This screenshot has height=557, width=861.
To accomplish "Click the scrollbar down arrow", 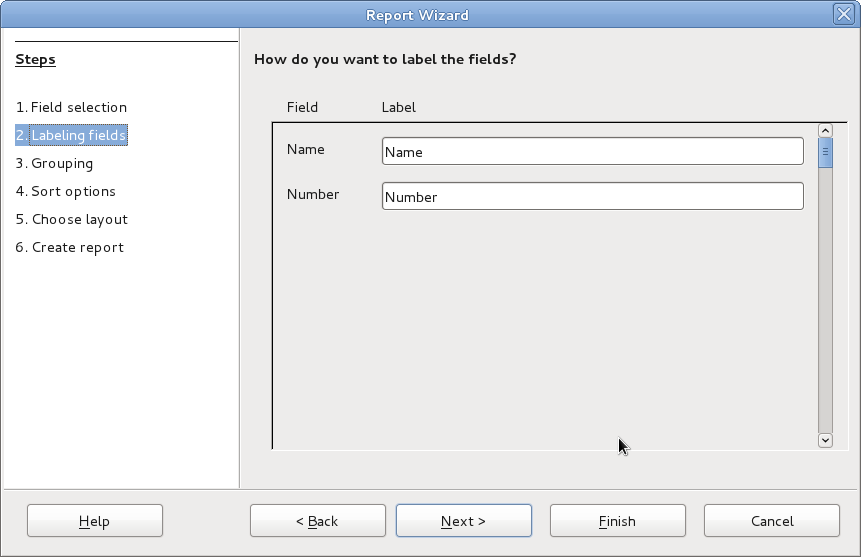I will 825,439.
